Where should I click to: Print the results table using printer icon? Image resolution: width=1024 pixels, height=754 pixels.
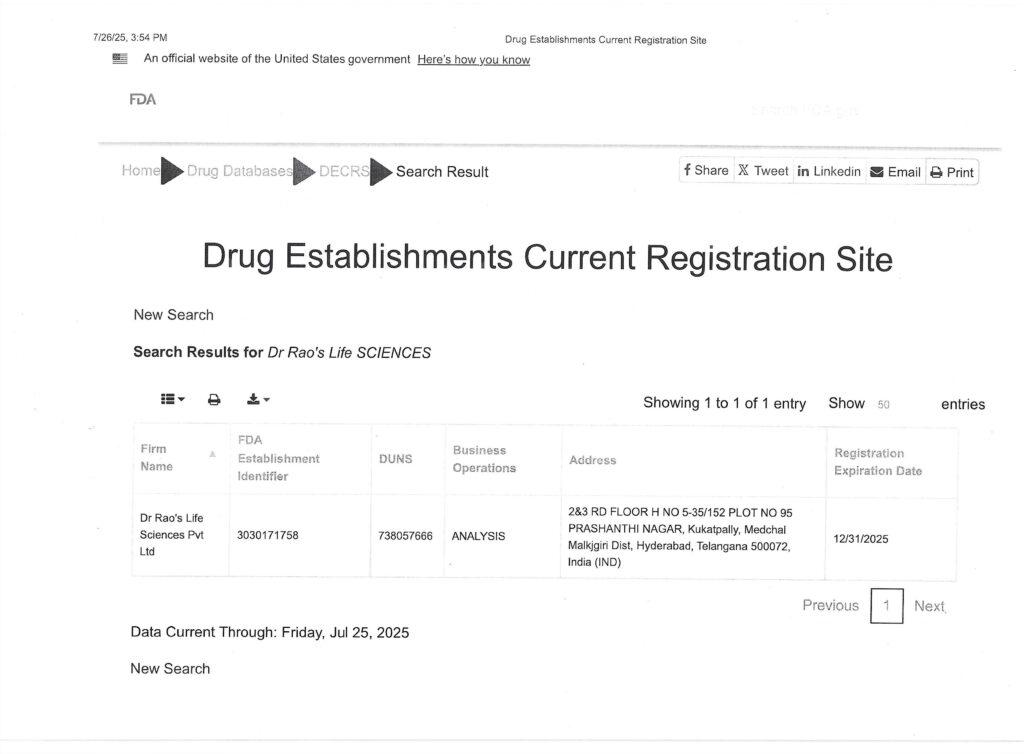[214, 399]
